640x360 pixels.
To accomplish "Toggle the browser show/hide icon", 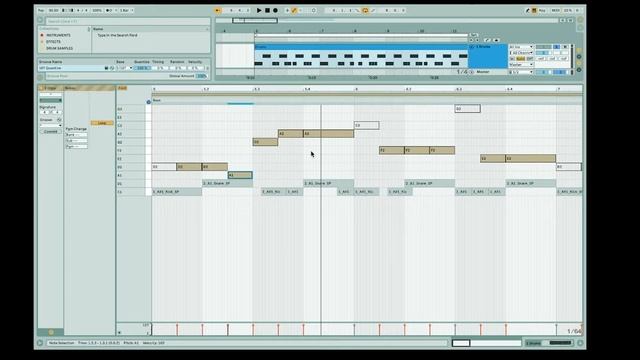I will [x=40, y=20].
